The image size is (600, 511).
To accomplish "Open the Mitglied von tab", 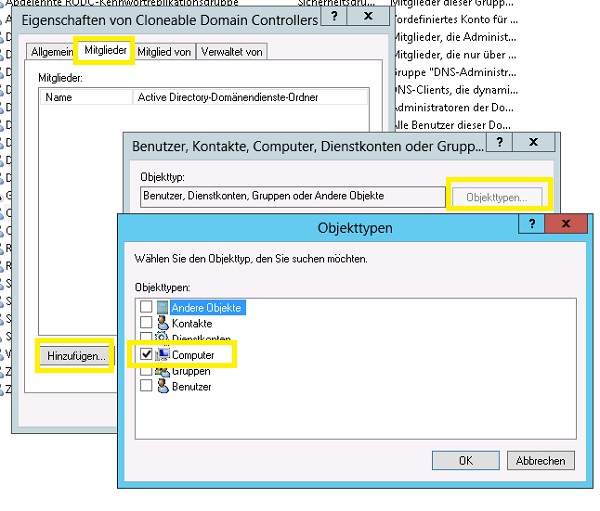I will coord(164,52).
